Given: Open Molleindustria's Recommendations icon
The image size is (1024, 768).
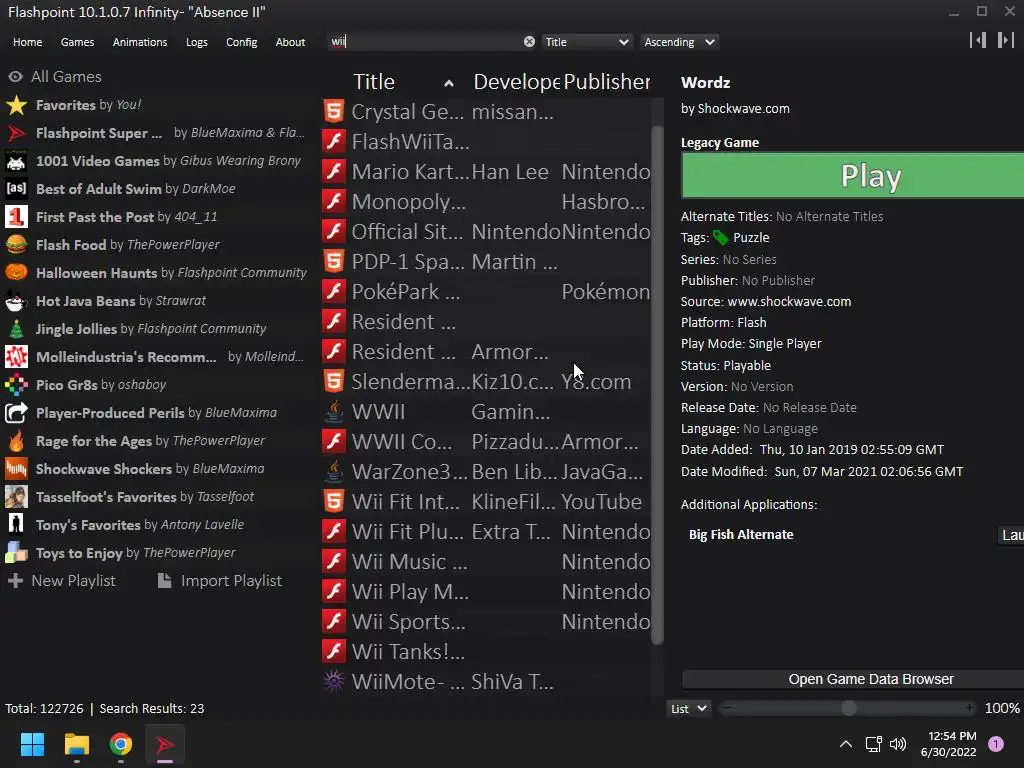Looking at the screenshot, I should [16, 357].
